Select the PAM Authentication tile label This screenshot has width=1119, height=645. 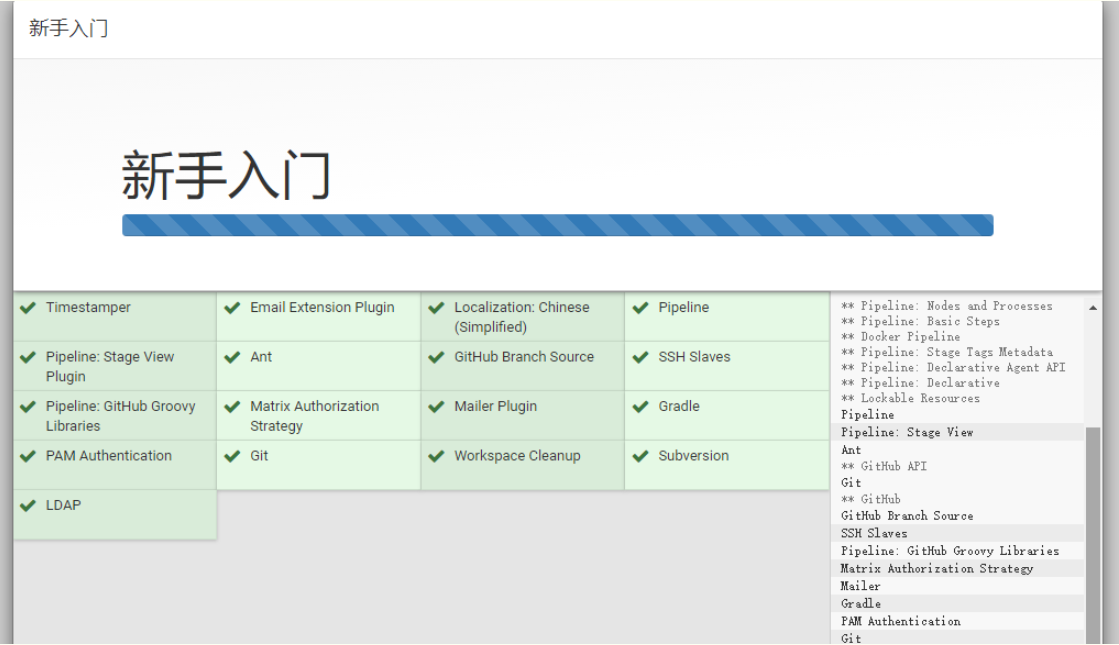pos(108,456)
